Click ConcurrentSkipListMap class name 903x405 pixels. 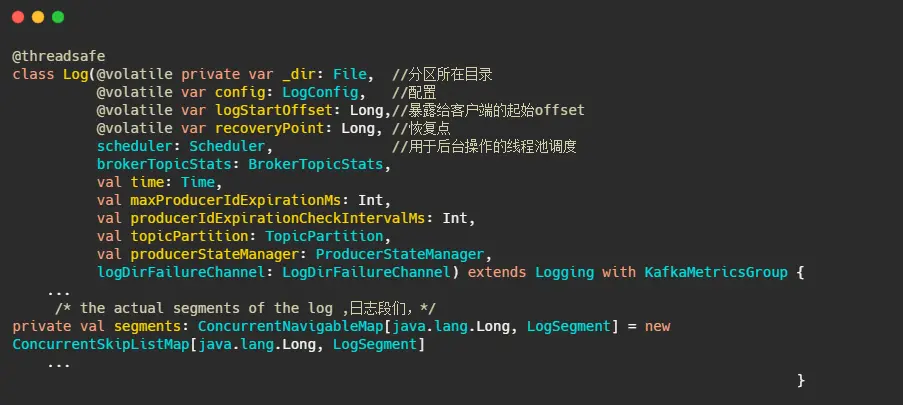tap(101, 345)
